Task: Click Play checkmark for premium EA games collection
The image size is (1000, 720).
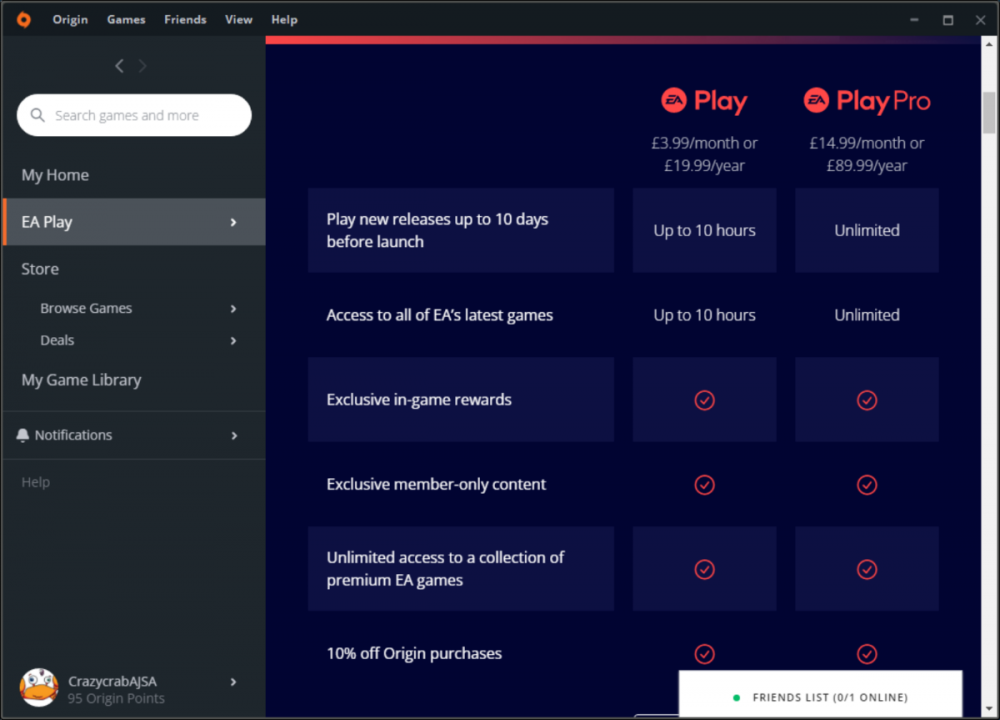Action: pos(704,569)
